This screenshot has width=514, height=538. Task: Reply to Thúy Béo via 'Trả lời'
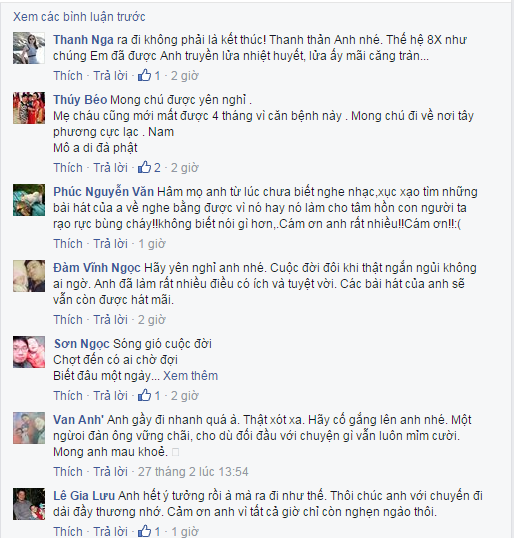click(110, 167)
